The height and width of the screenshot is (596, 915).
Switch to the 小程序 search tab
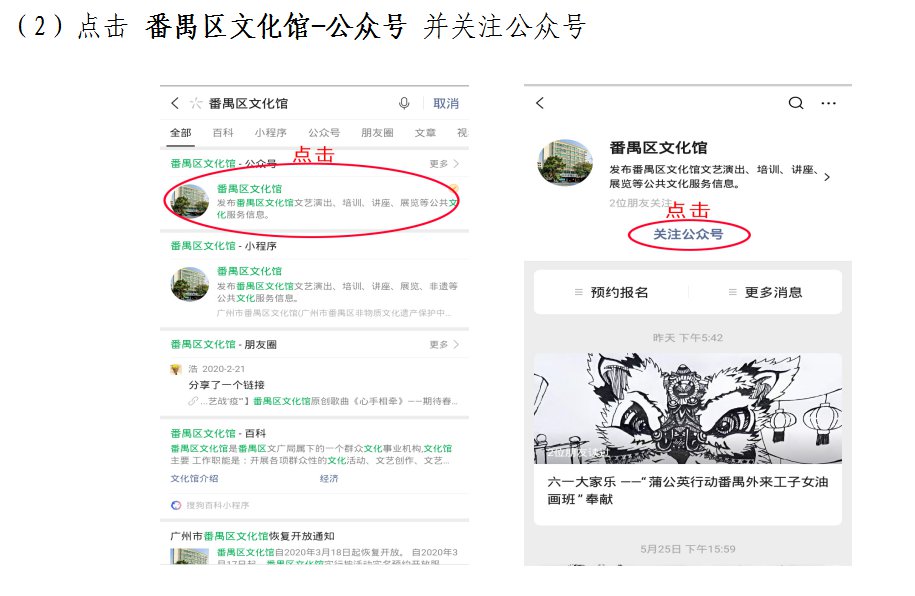[x=270, y=133]
